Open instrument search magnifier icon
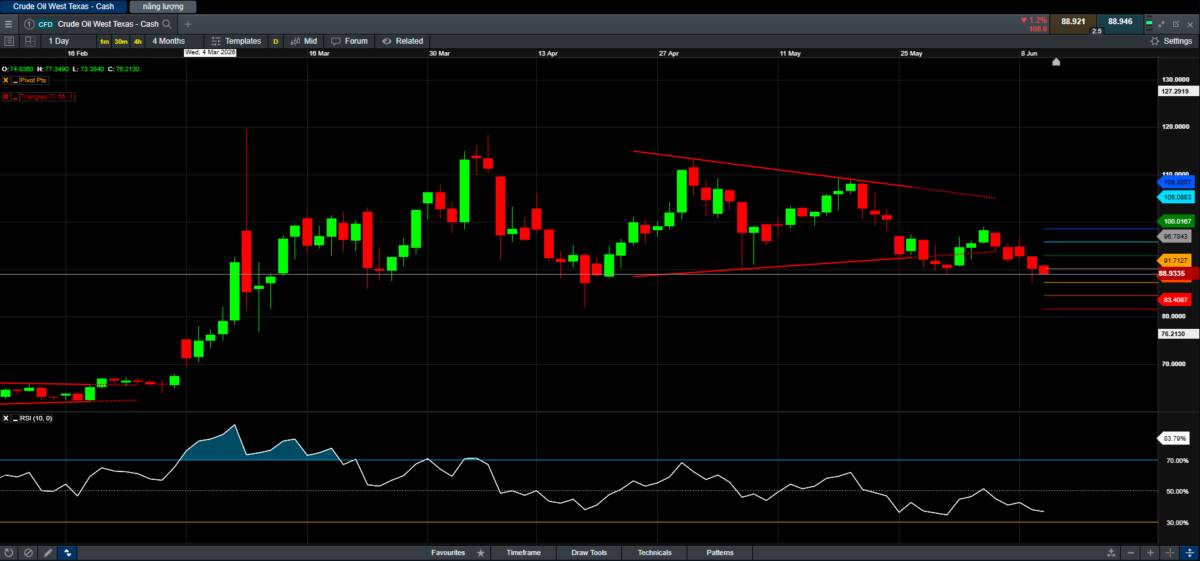The image size is (1200, 561). click(165, 23)
